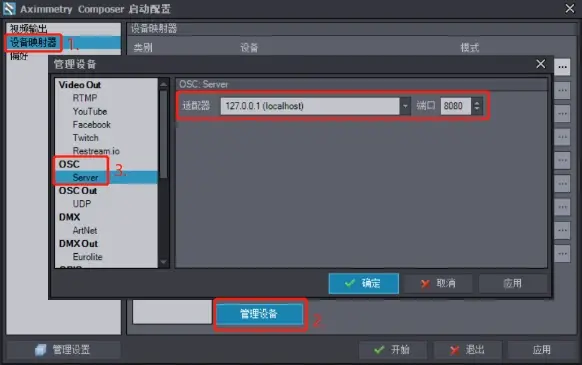The width and height of the screenshot is (582, 365).
Task: Select 偏好 in the left sidebar
Action: (x=19, y=56)
